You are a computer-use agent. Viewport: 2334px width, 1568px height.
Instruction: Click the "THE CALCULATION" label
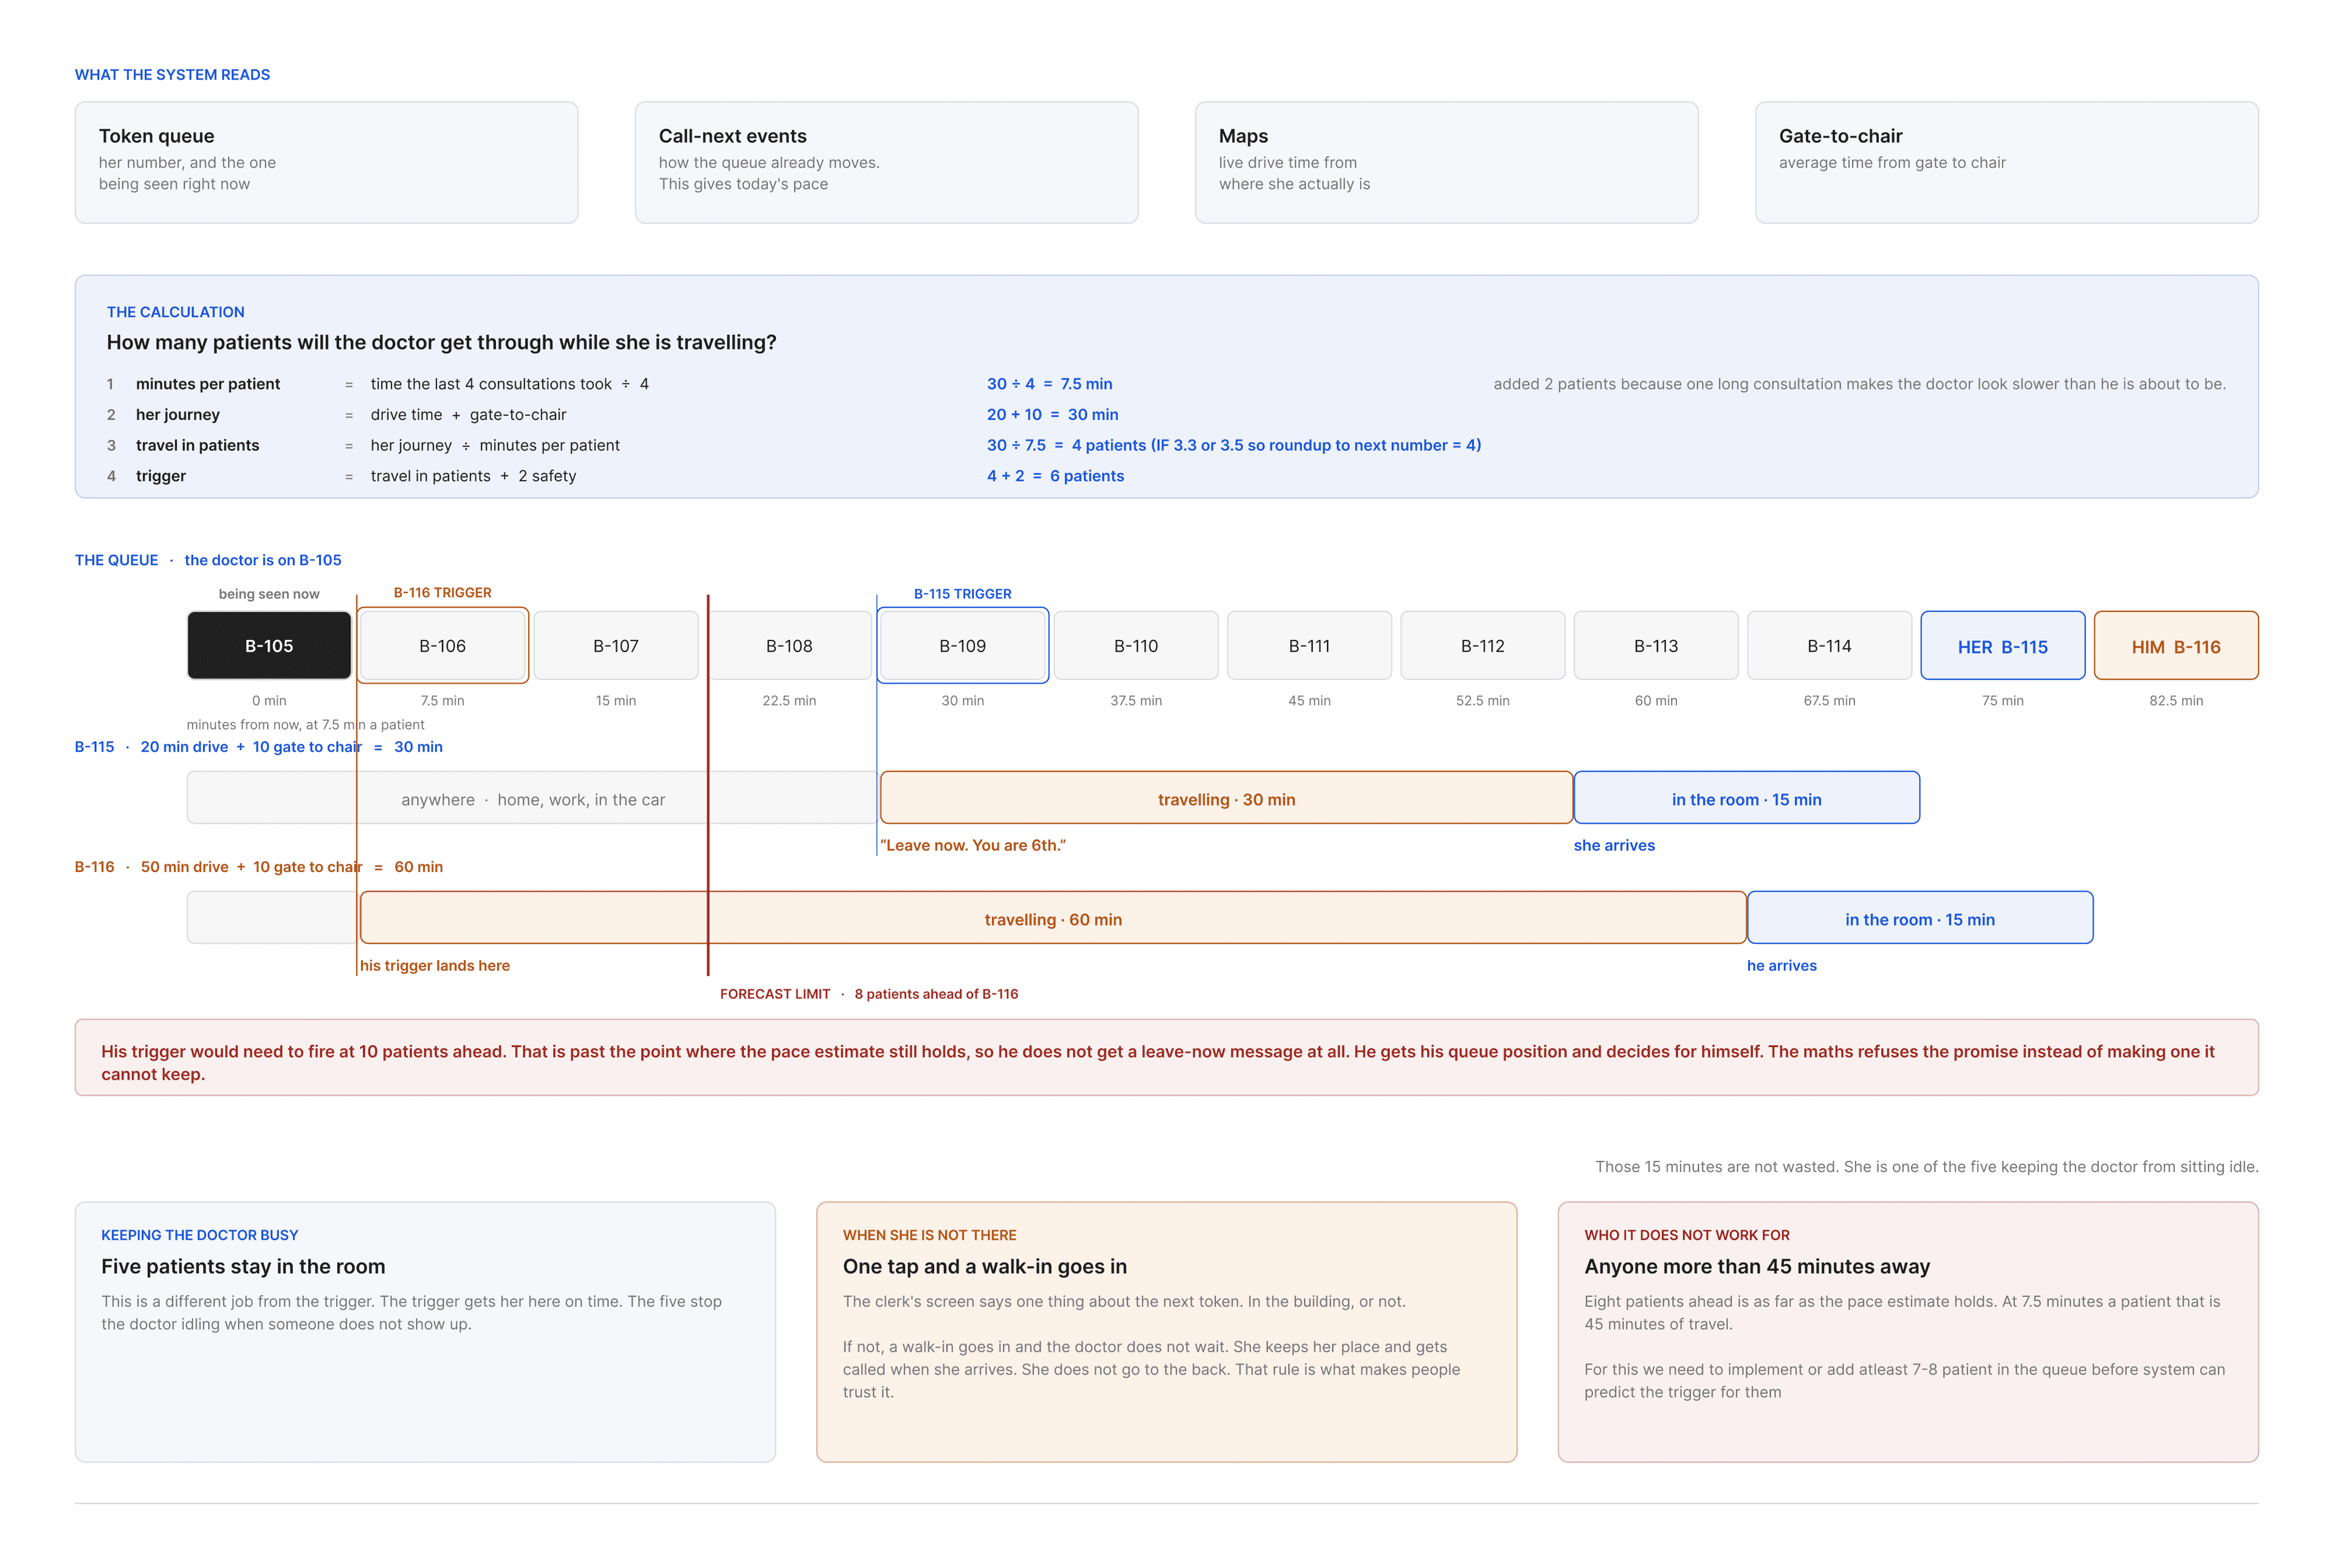pyautogui.click(x=175, y=312)
